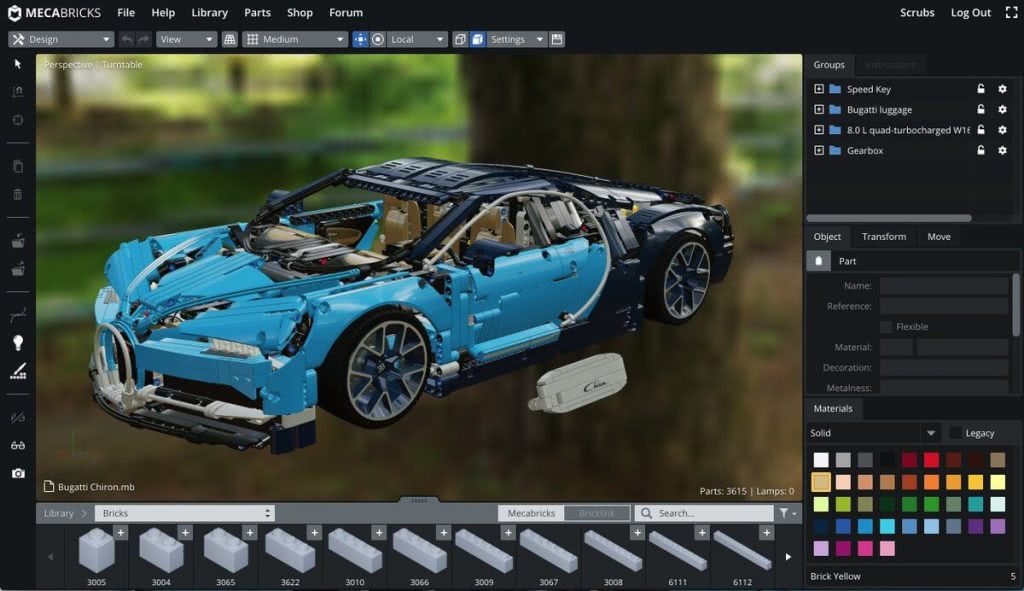Image resolution: width=1024 pixels, height=591 pixels.
Task: Click the perspective grid icon in toolbar
Action: point(230,40)
